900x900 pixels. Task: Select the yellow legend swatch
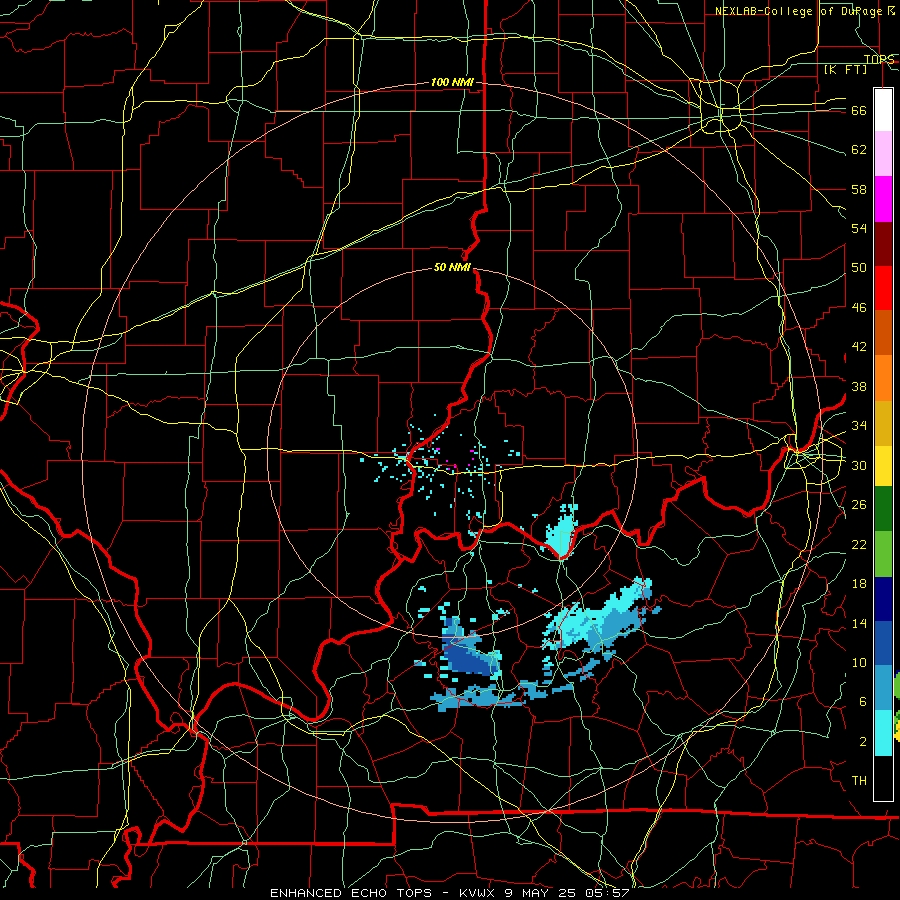883,466
